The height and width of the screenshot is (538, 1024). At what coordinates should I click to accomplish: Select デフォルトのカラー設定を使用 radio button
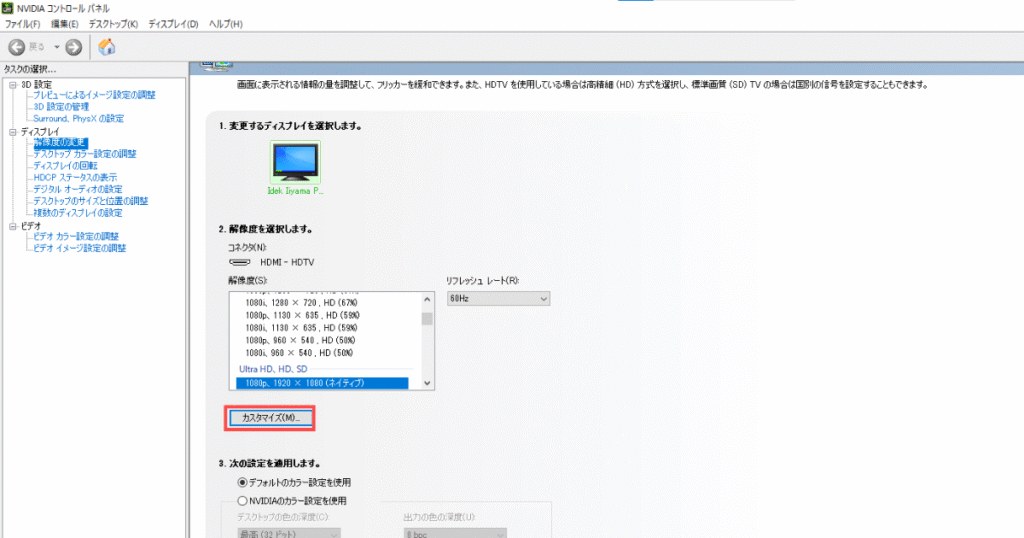click(x=242, y=483)
